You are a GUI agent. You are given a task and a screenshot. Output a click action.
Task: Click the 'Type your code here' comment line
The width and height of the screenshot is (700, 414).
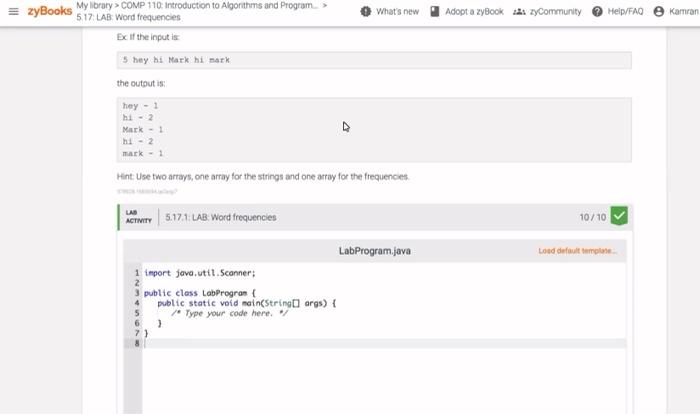pyautogui.click(x=229, y=314)
